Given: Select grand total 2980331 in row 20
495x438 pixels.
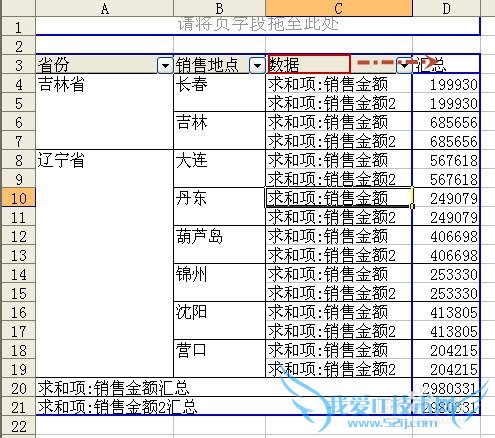Looking at the screenshot, I should (x=446, y=388).
